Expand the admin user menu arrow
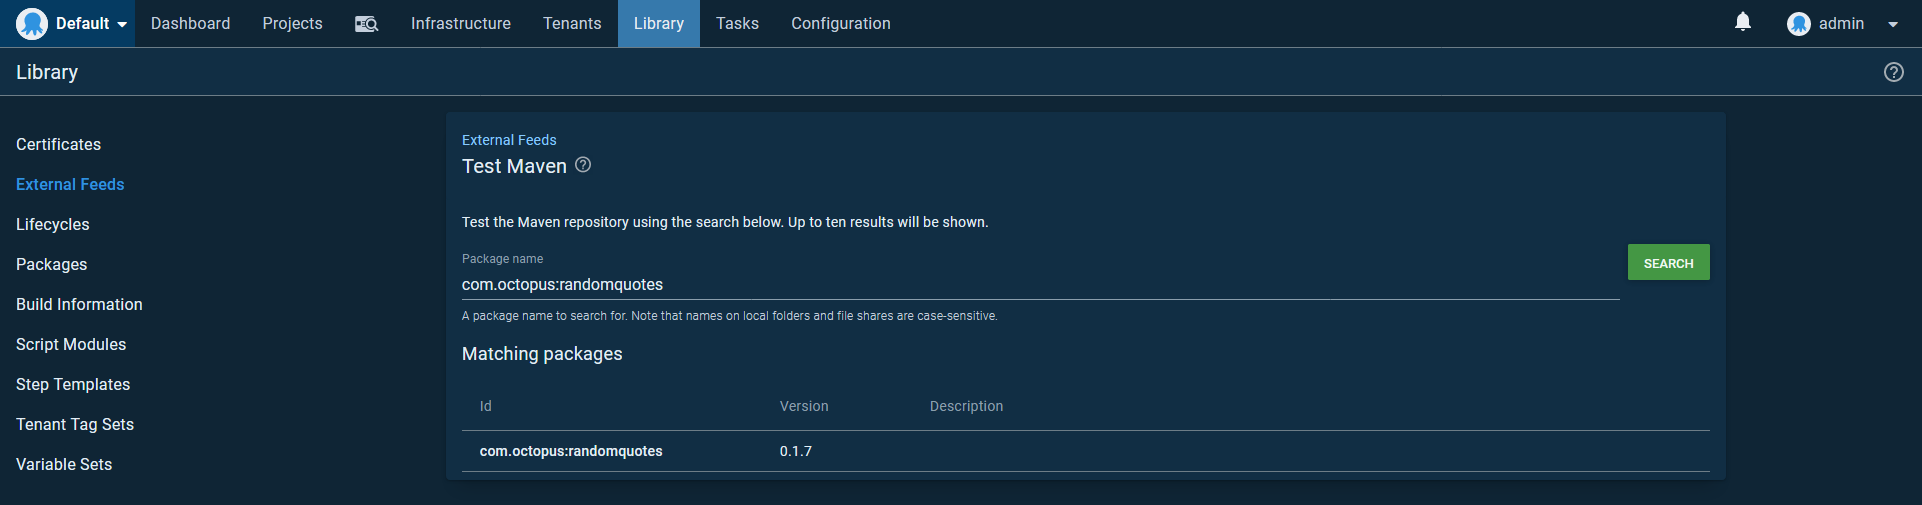1922x505 pixels. [x=1892, y=24]
